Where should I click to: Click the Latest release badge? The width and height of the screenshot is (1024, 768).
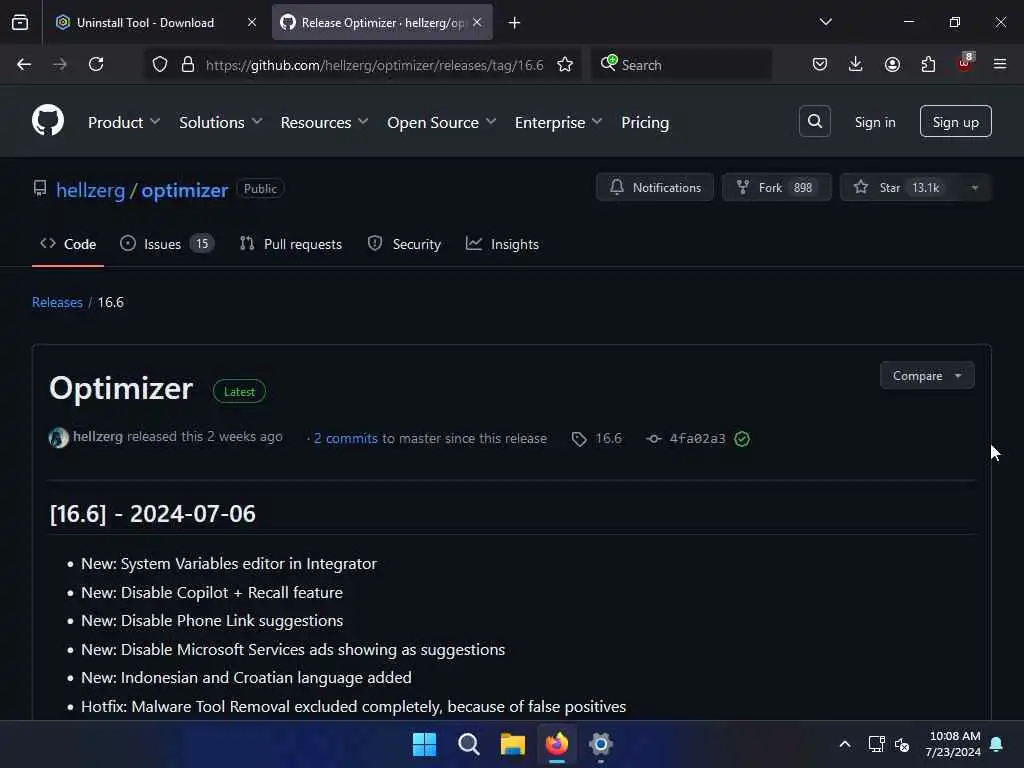(239, 392)
